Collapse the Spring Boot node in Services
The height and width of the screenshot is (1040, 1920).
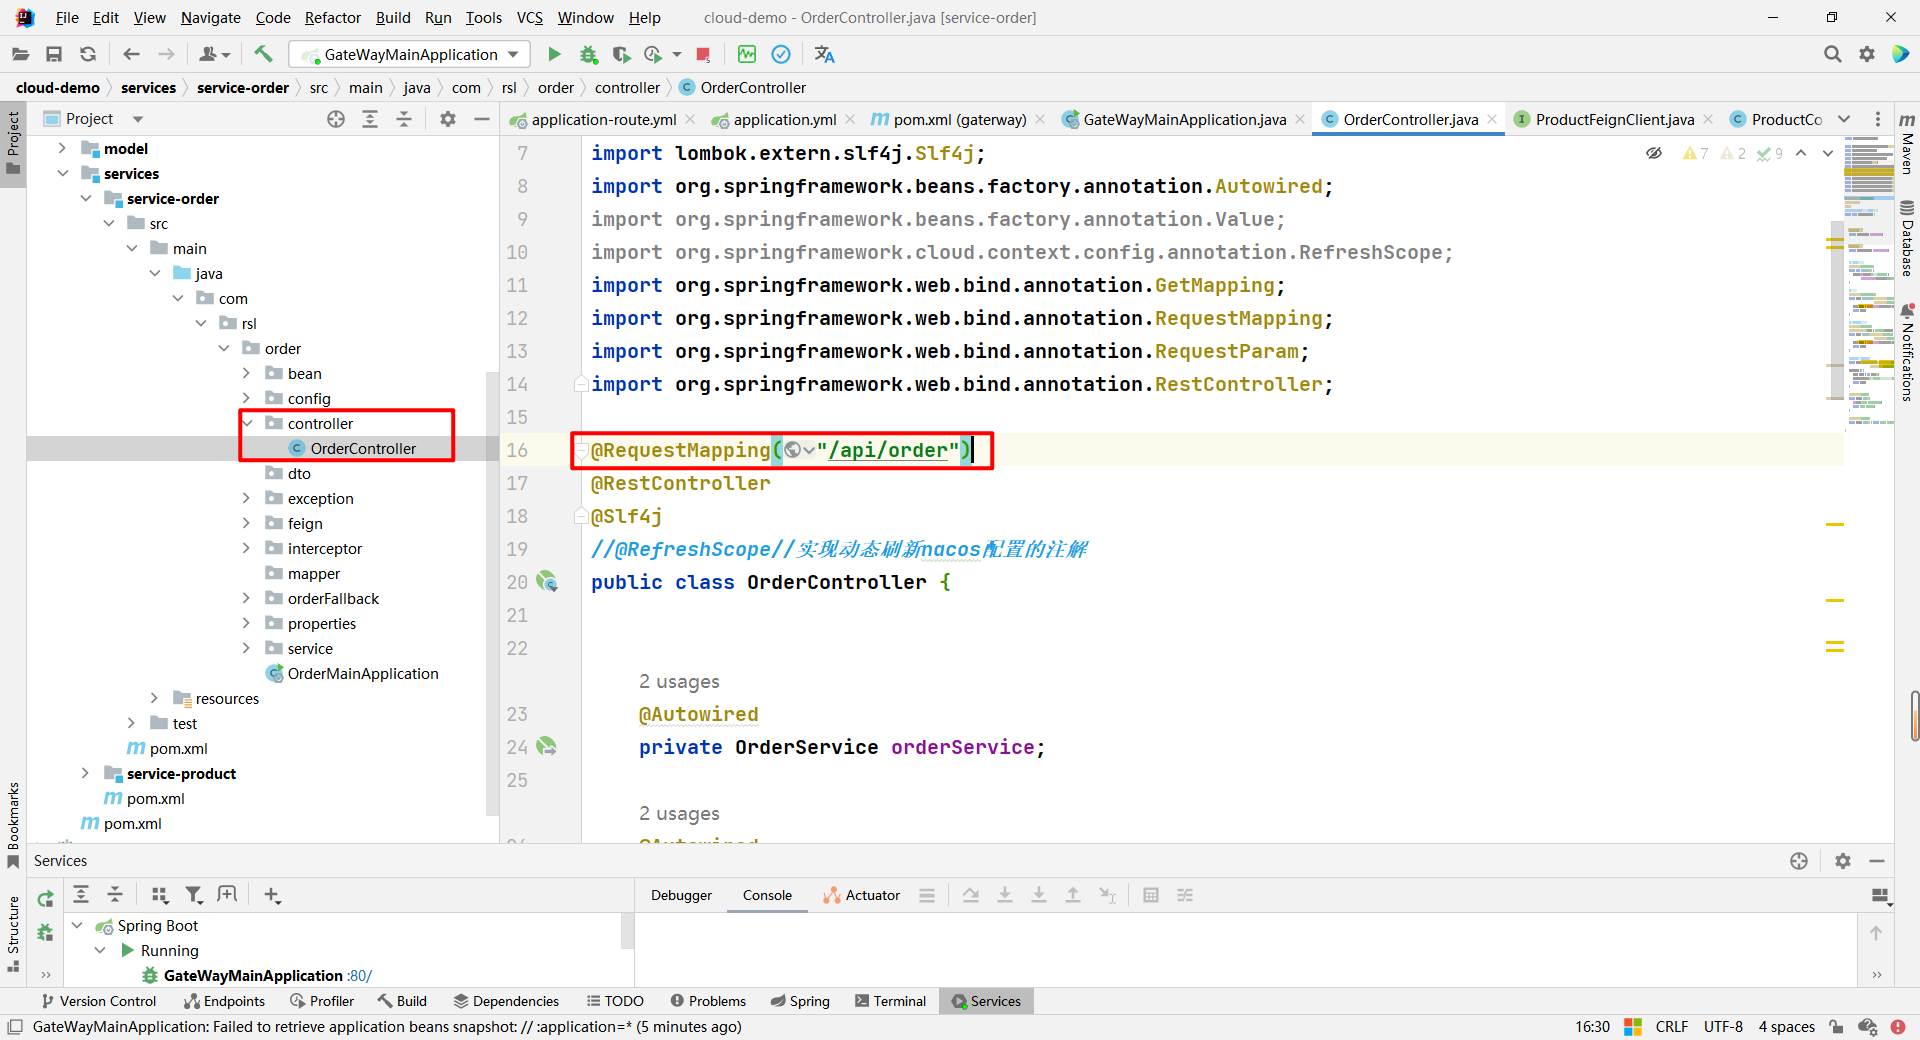77,925
